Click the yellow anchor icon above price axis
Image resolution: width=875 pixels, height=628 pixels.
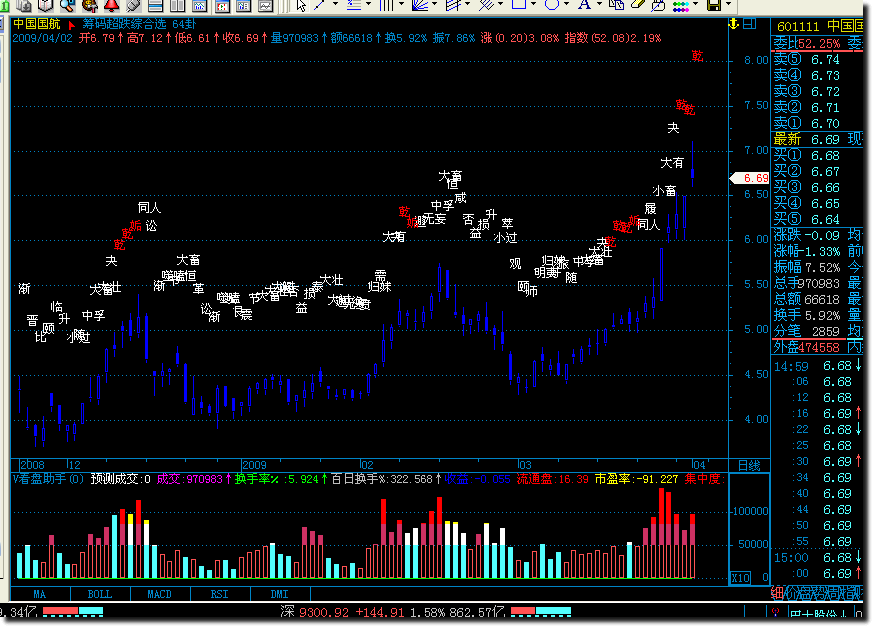(x=734, y=24)
